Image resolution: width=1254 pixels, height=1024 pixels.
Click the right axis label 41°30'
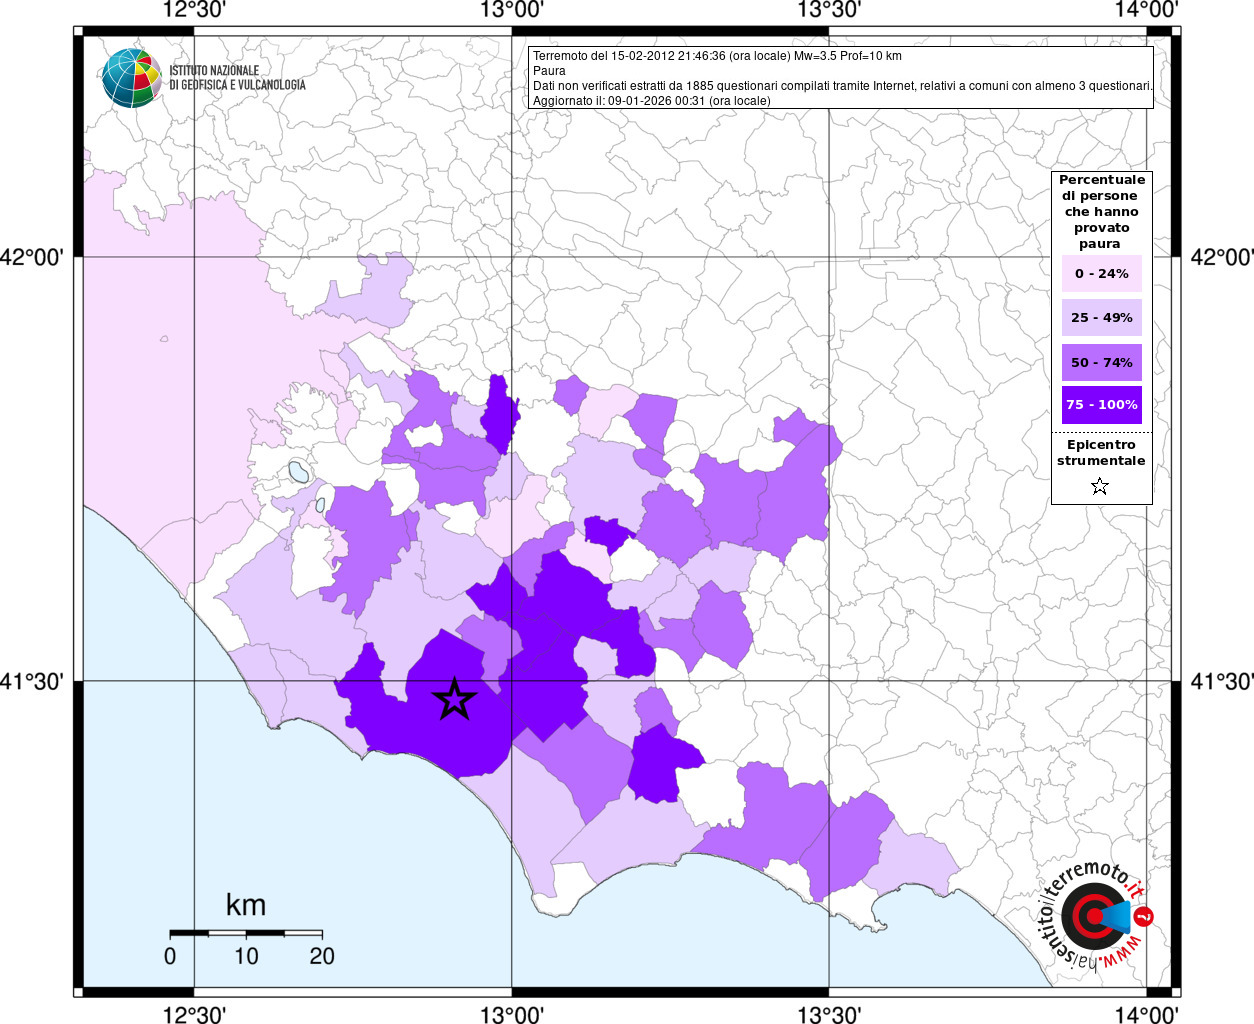click(1222, 681)
